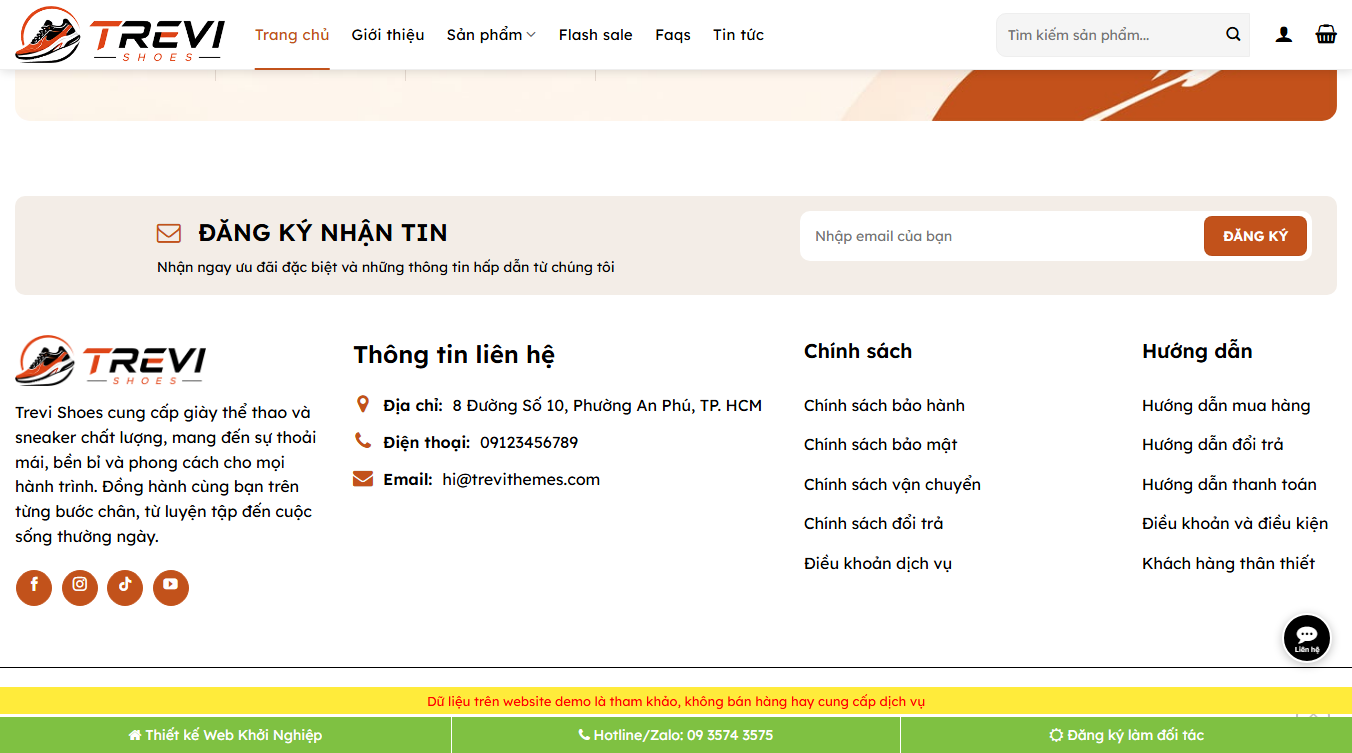Click the Hotline/Zalo 09 3574 3575 button
The image size is (1352, 753).
tap(676, 735)
